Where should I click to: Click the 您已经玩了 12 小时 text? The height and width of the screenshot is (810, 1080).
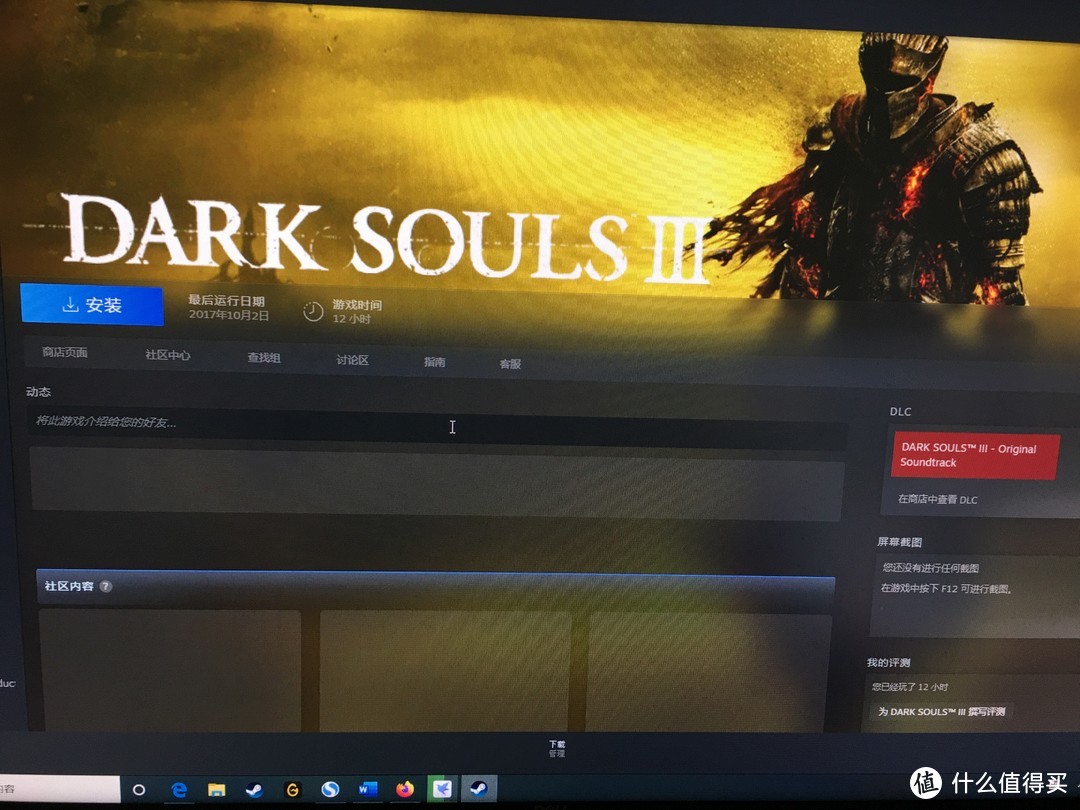(x=910, y=687)
